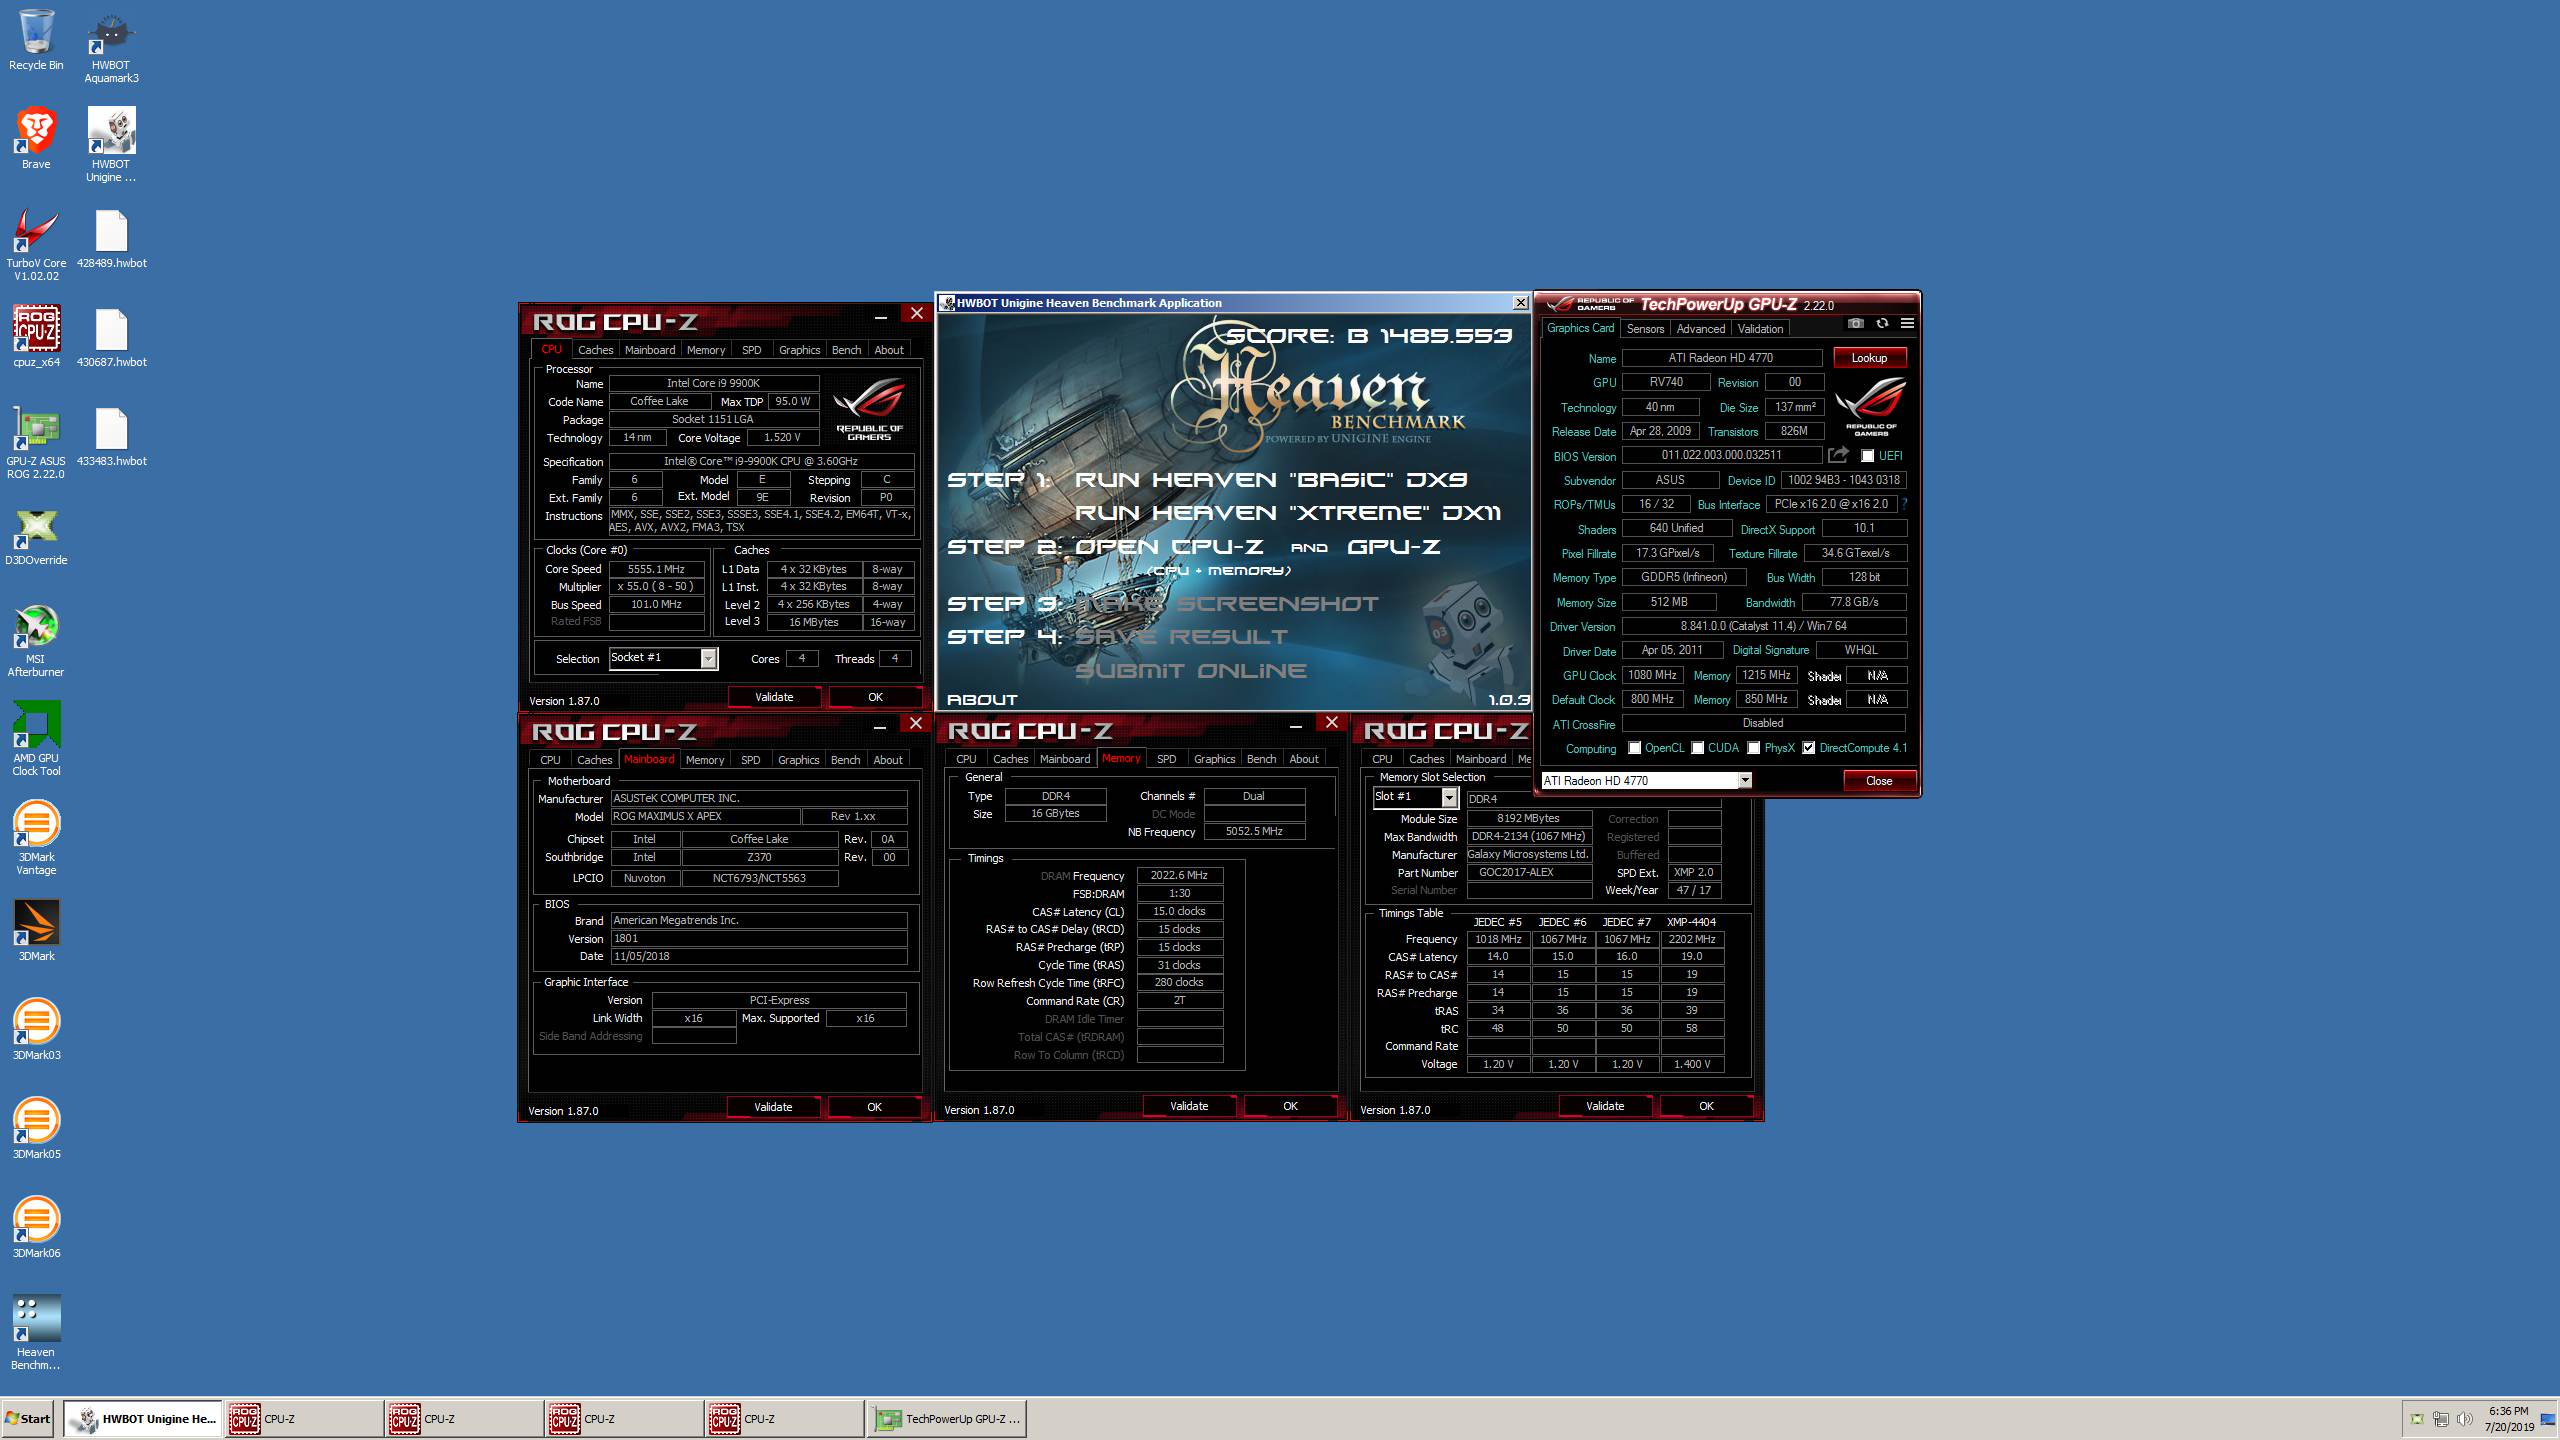Select the Heaven Benchmark desktop icon
The image size is (2560, 1440).
click(36, 1333)
